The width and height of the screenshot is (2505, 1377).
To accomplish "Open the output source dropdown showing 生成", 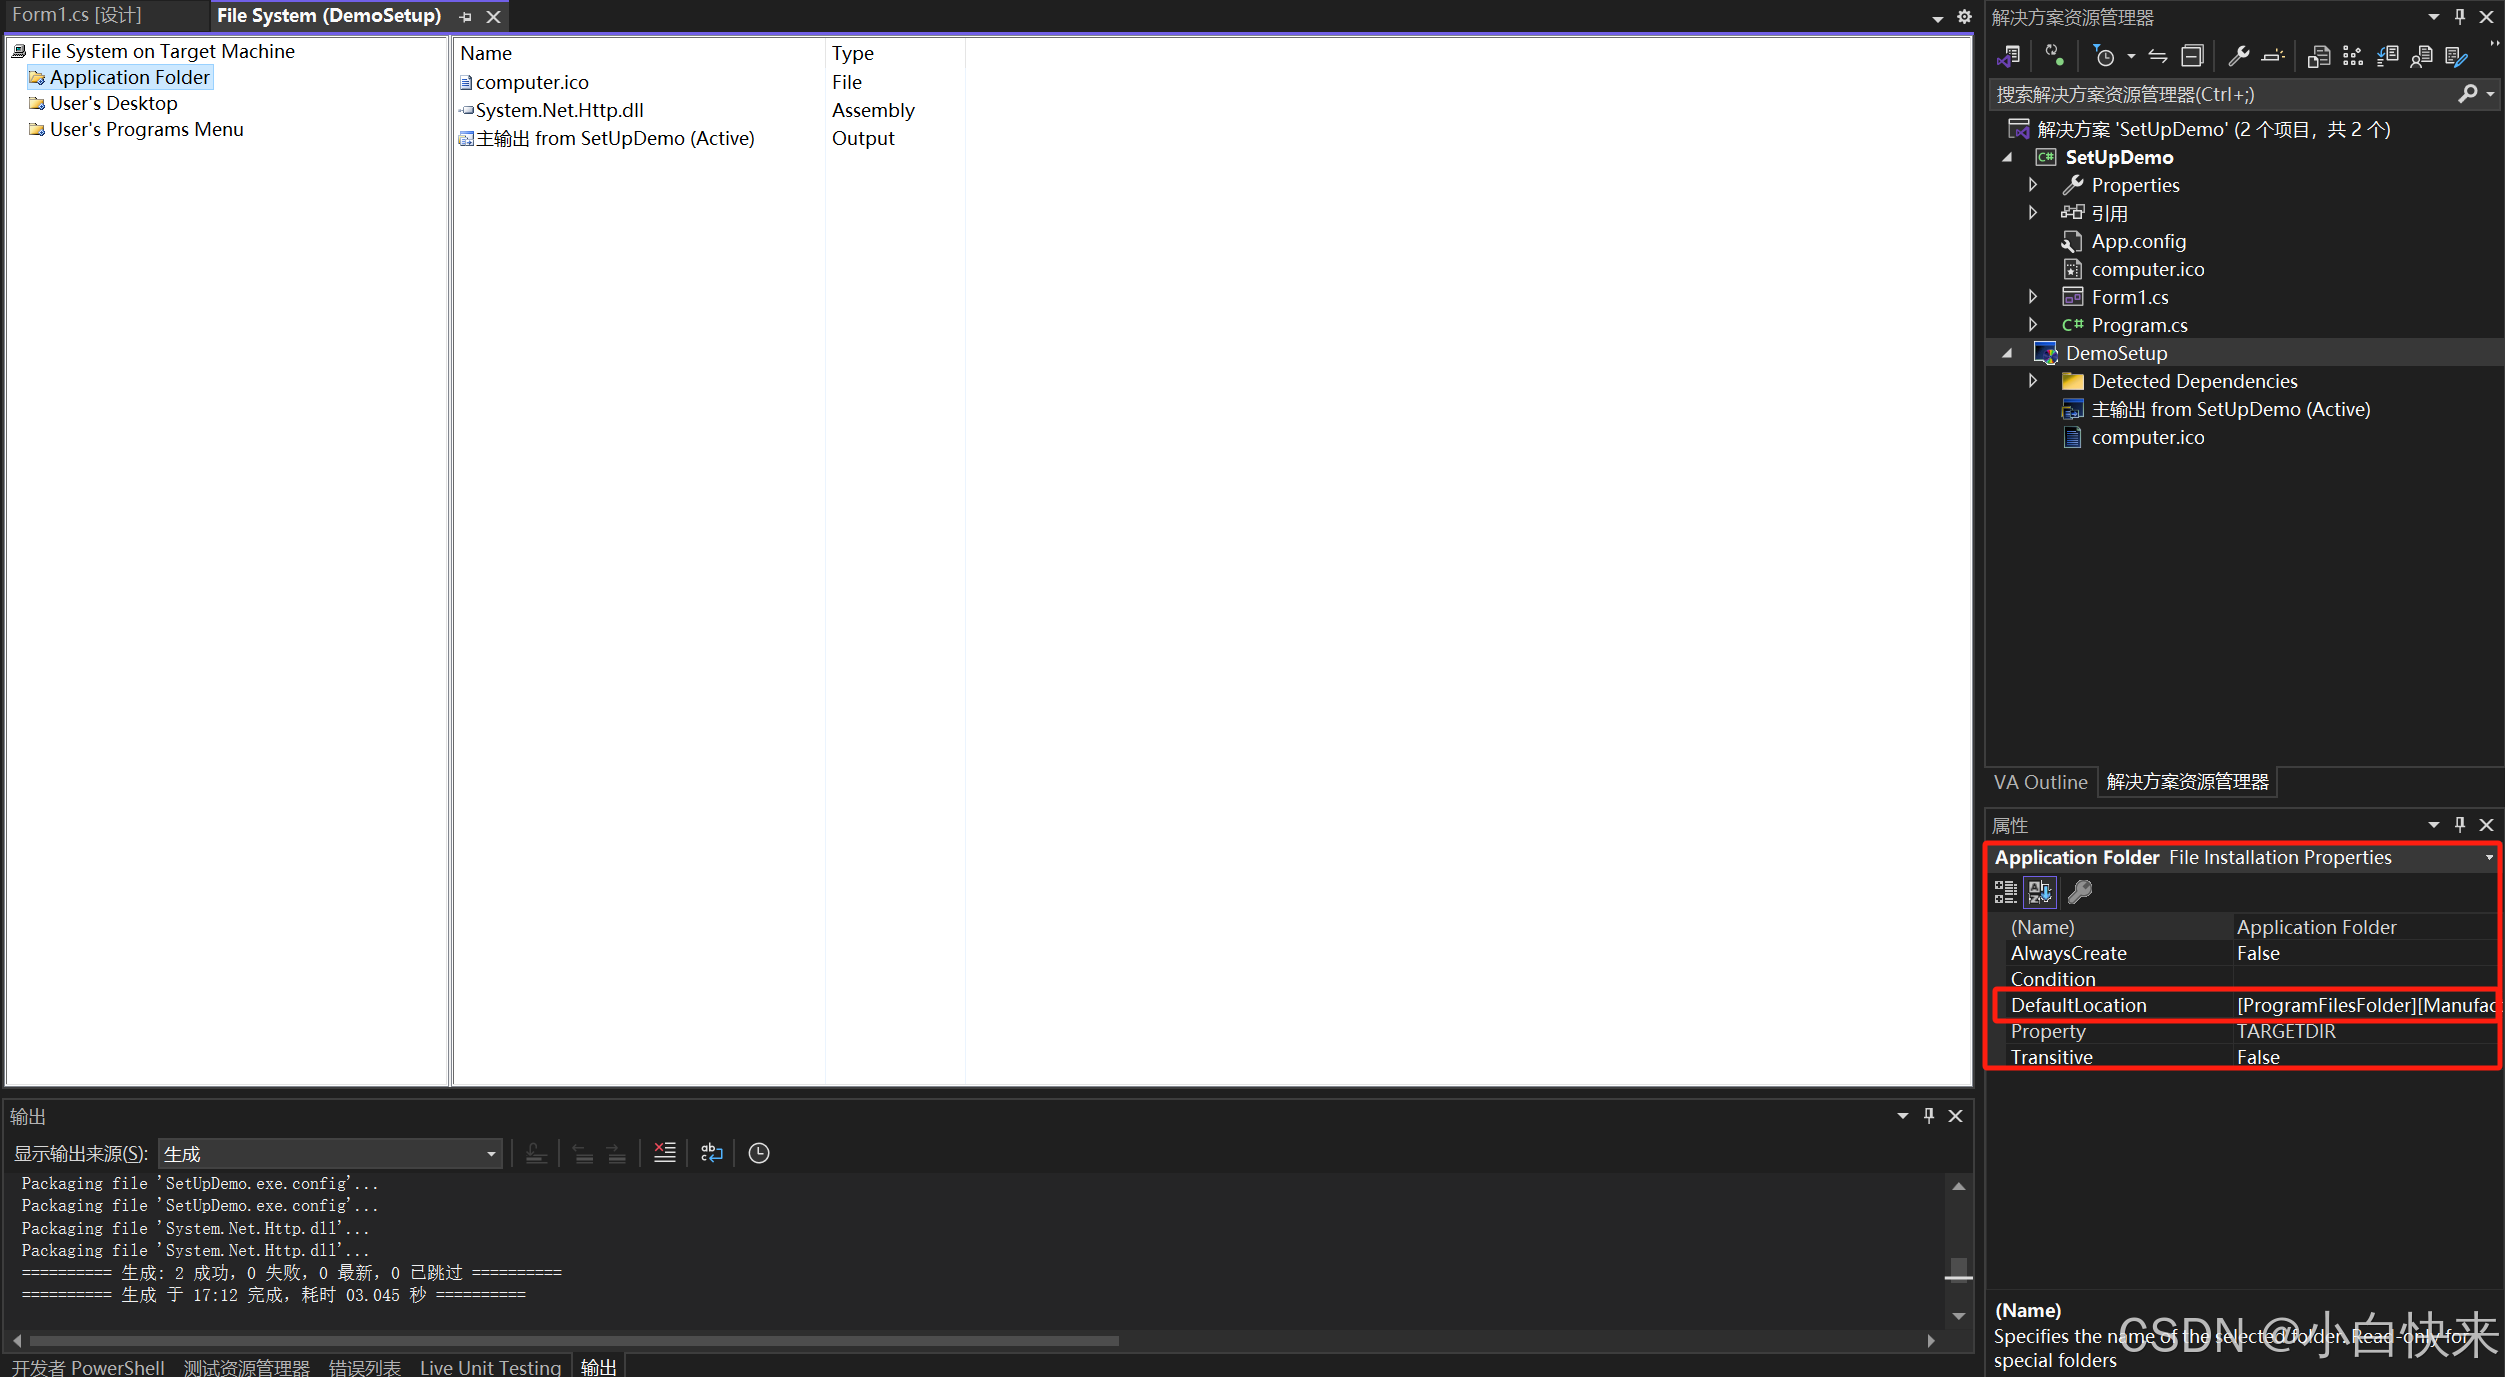I will [489, 1153].
